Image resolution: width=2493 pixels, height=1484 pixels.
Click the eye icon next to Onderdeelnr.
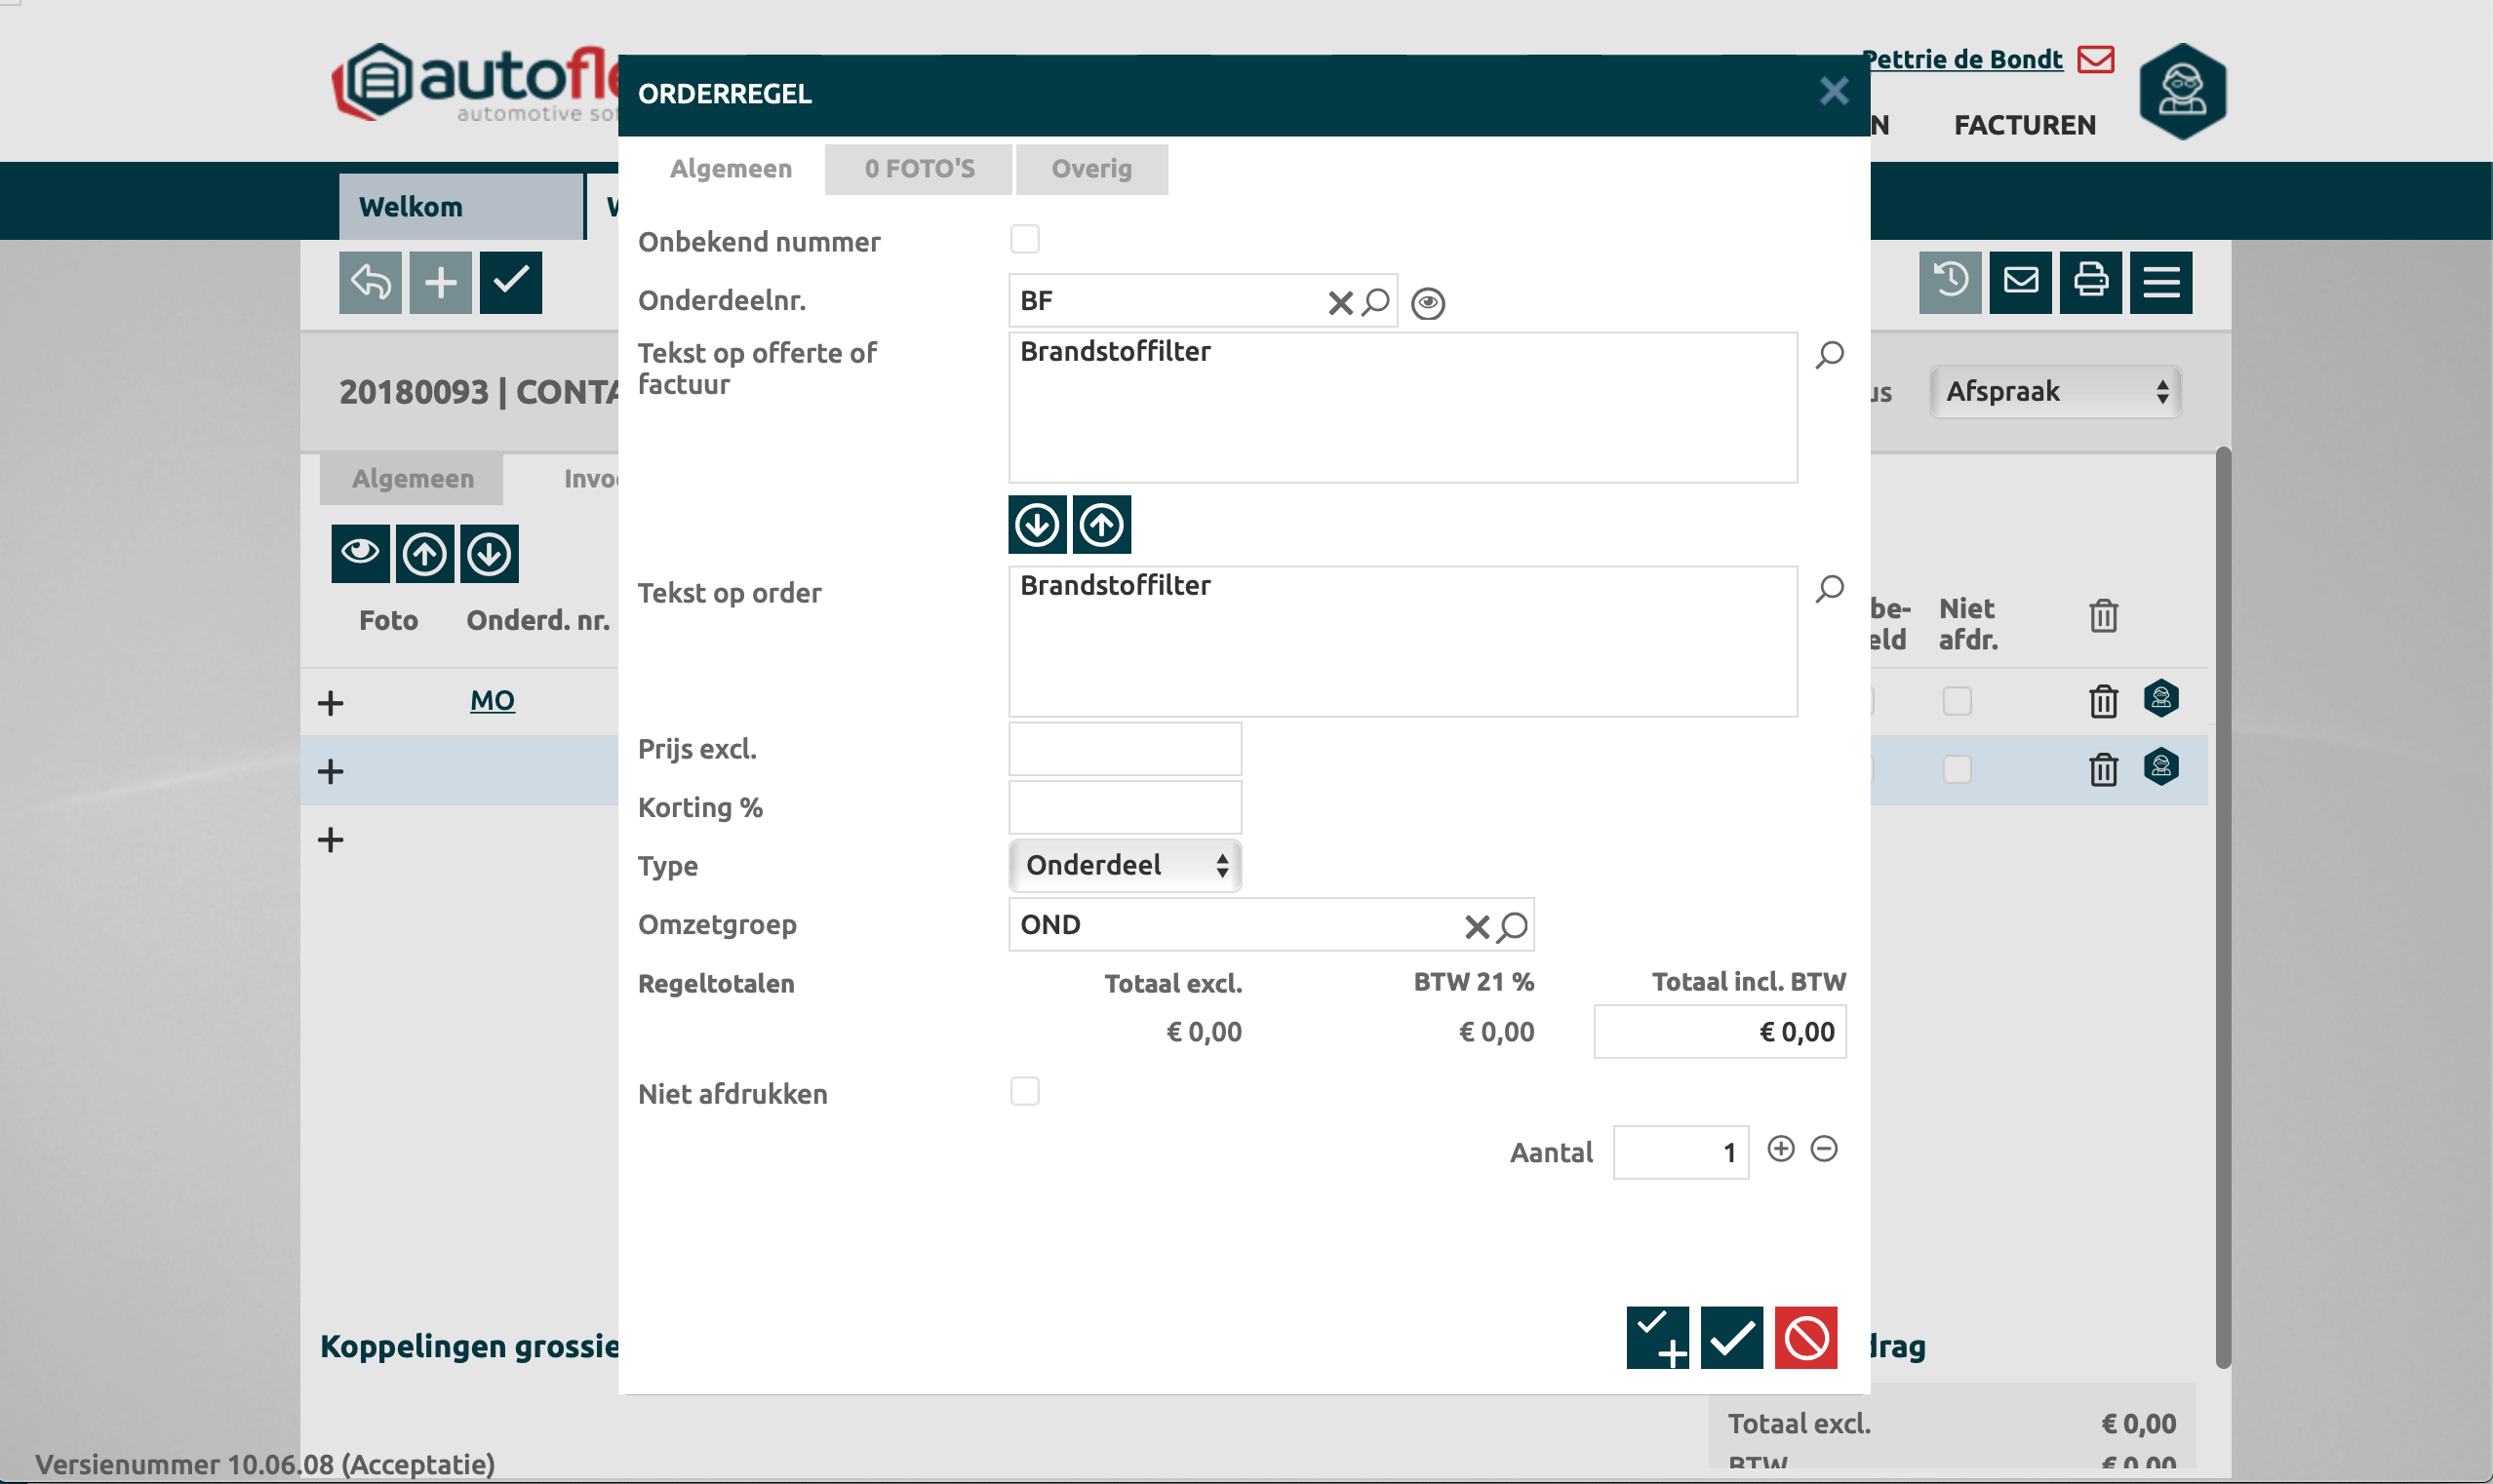pos(1427,302)
